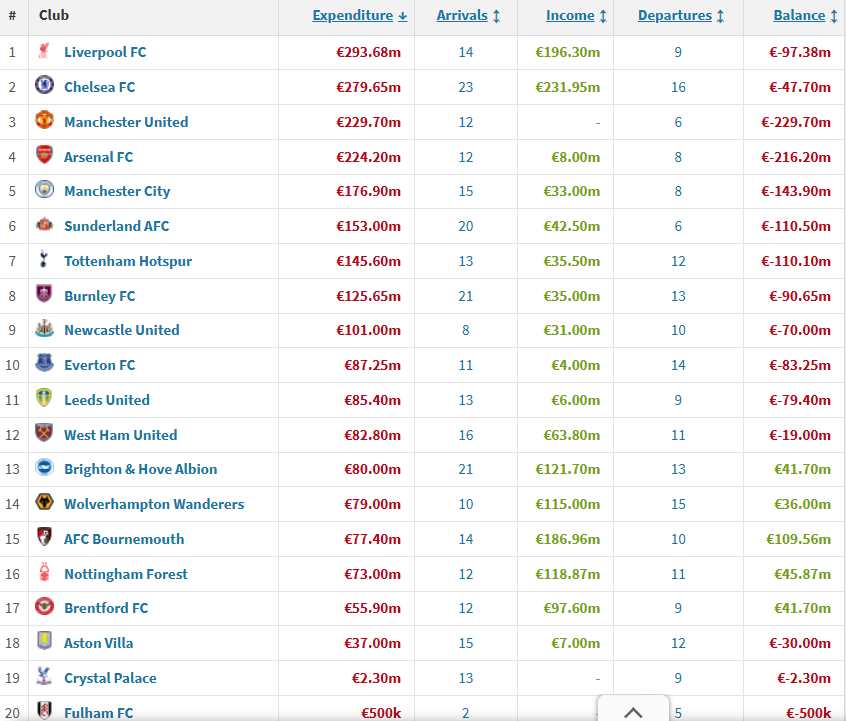Screen dimensions: 846x721
Task: Click Chelsea's income €231.95m
Action: (568, 87)
